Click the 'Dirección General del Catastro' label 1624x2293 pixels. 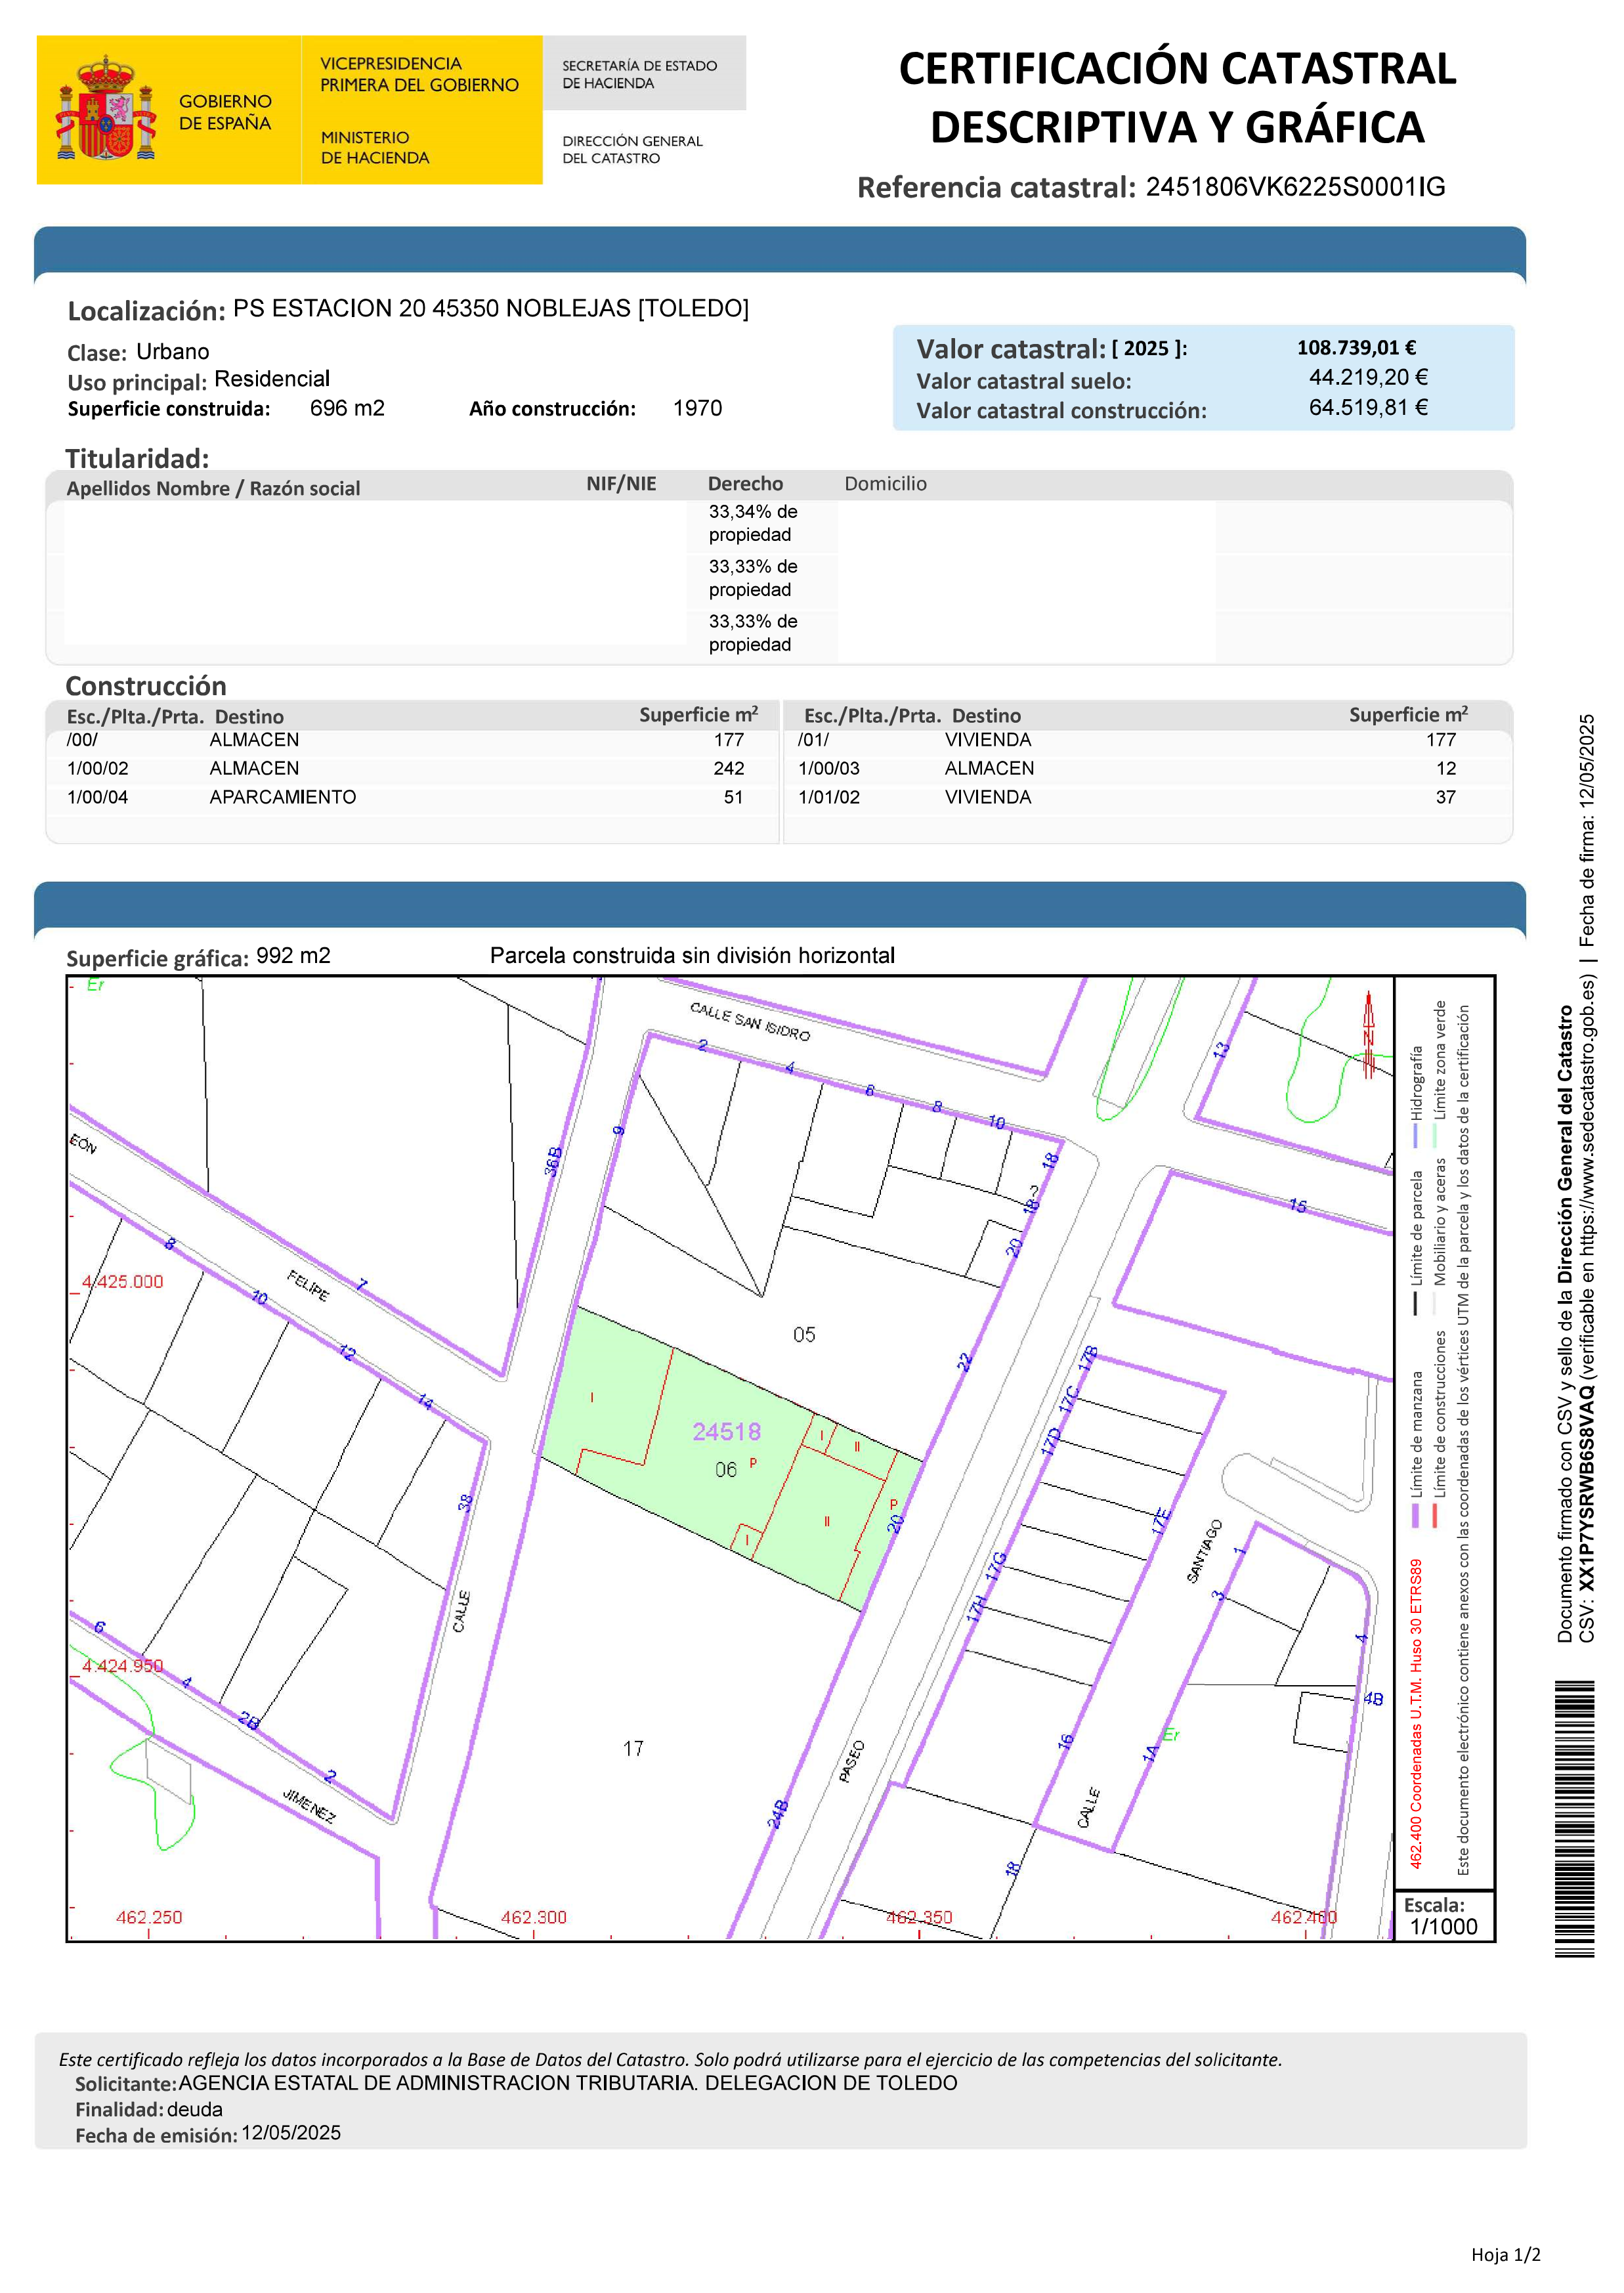(x=632, y=149)
